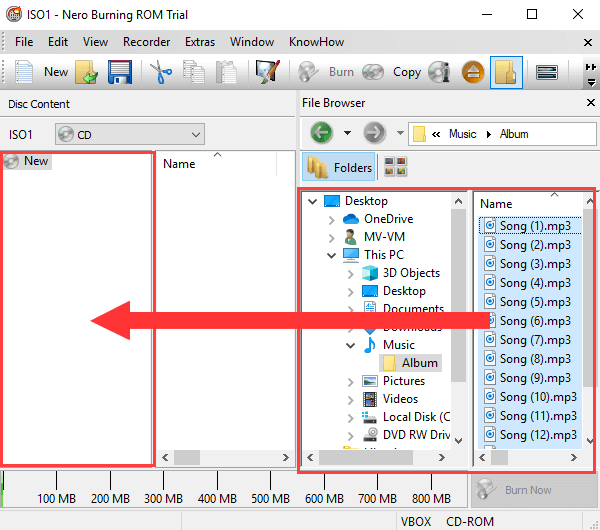Open the KnowHow menu
This screenshot has width=600, height=530.
click(x=316, y=42)
